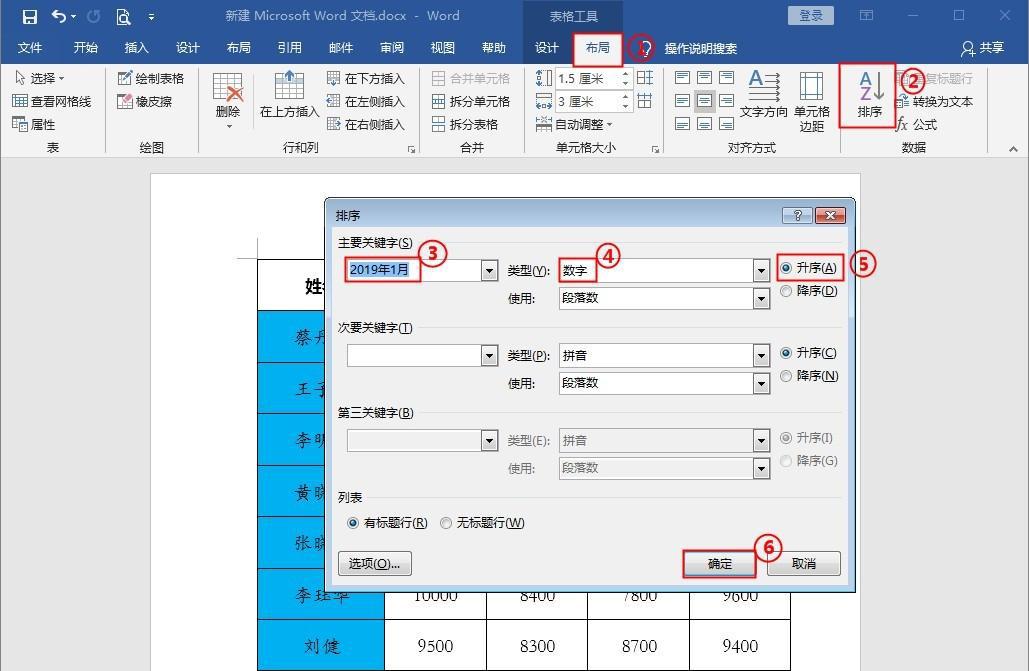This screenshot has height=671, width=1029.
Task: Confirm sort with 确定 button
Action: coord(719,563)
